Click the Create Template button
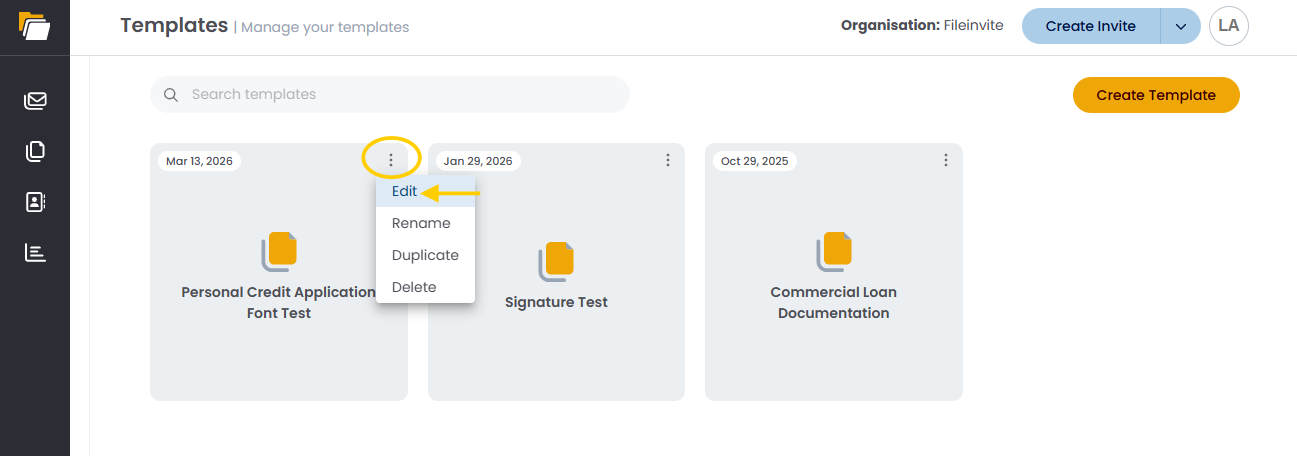Image resolution: width=1297 pixels, height=456 pixels. coord(1155,95)
